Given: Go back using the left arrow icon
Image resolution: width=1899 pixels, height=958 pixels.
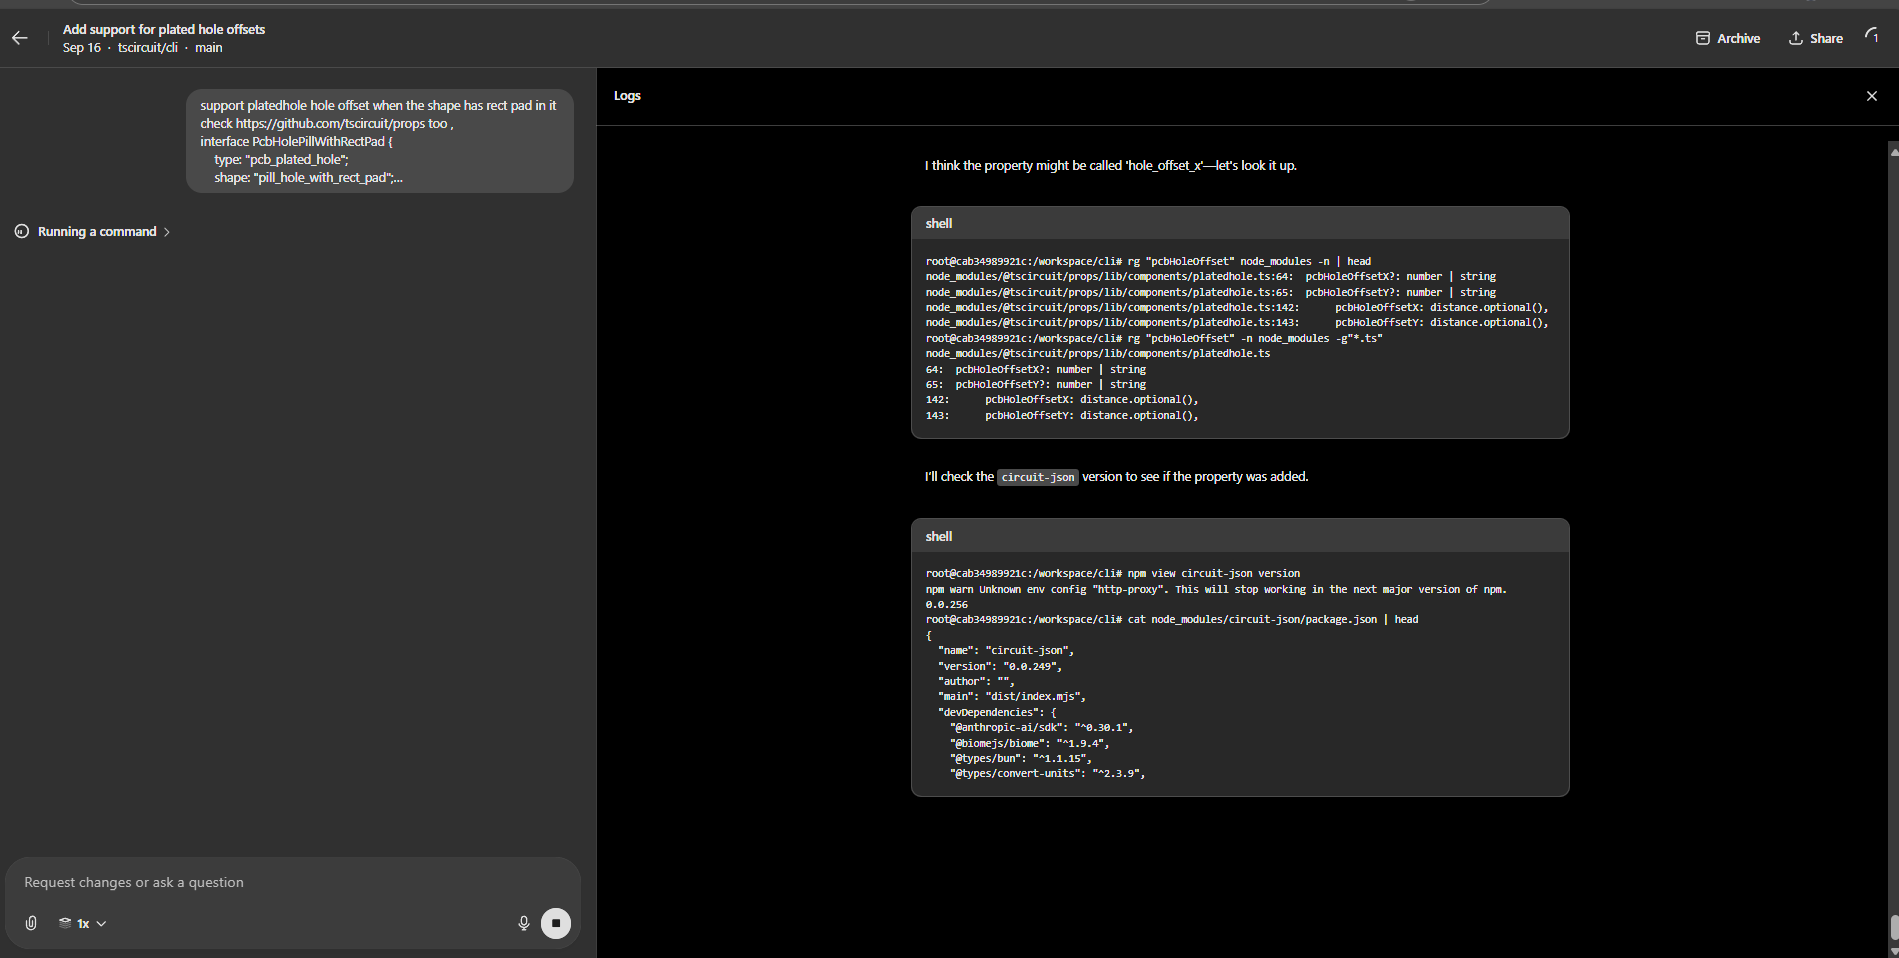Looking at the screenshot, I should tap(20, 38).
